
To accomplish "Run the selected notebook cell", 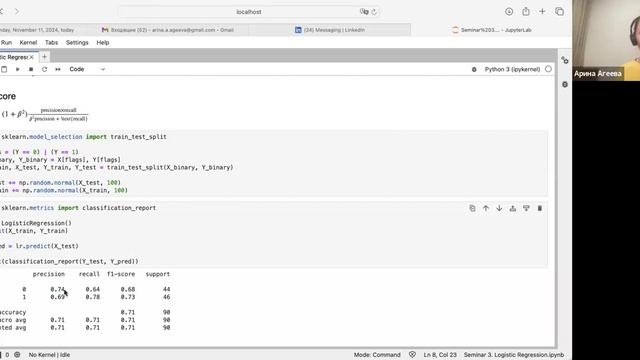I will [x=18, y=69].
